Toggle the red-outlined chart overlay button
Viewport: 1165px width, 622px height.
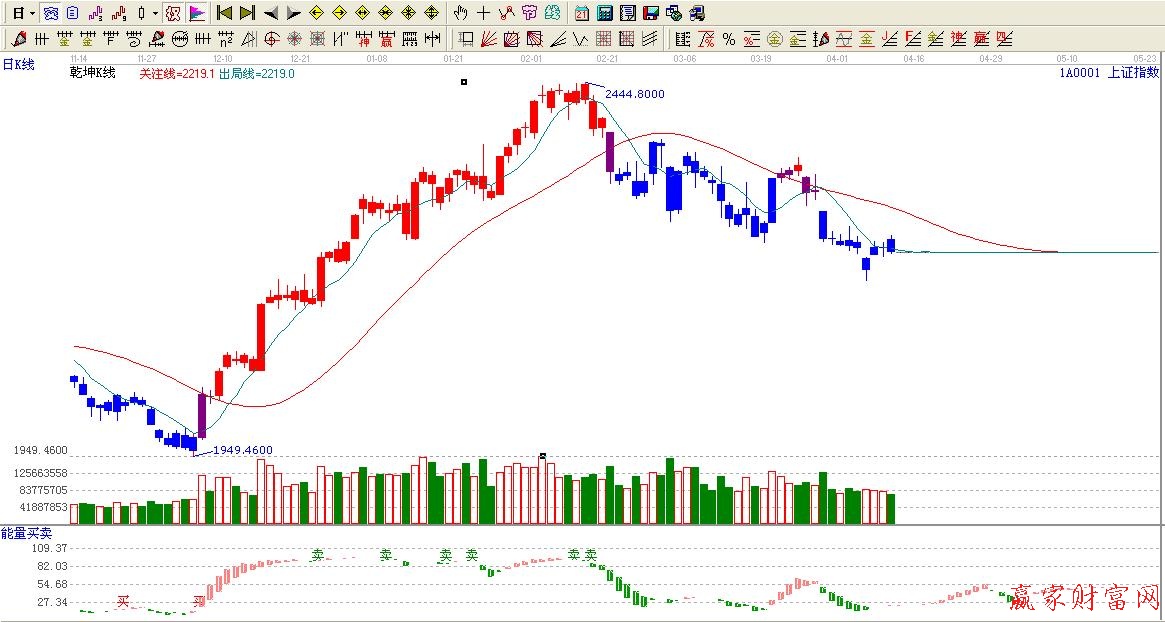tap(172, 13)
